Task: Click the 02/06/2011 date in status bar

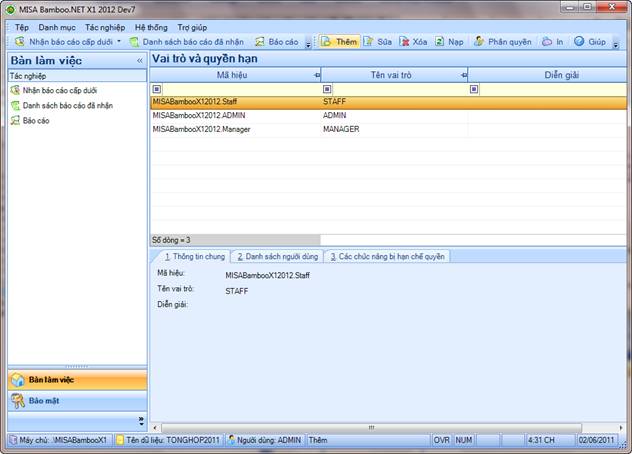Action: [x=596, y=440]
